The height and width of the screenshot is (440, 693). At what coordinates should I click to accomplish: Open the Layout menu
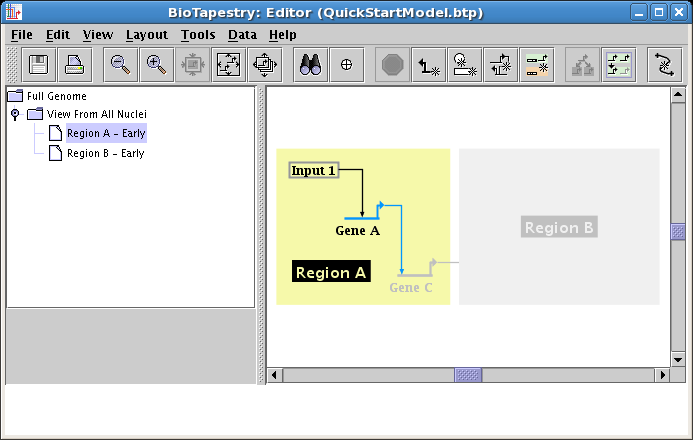(147, 34)
